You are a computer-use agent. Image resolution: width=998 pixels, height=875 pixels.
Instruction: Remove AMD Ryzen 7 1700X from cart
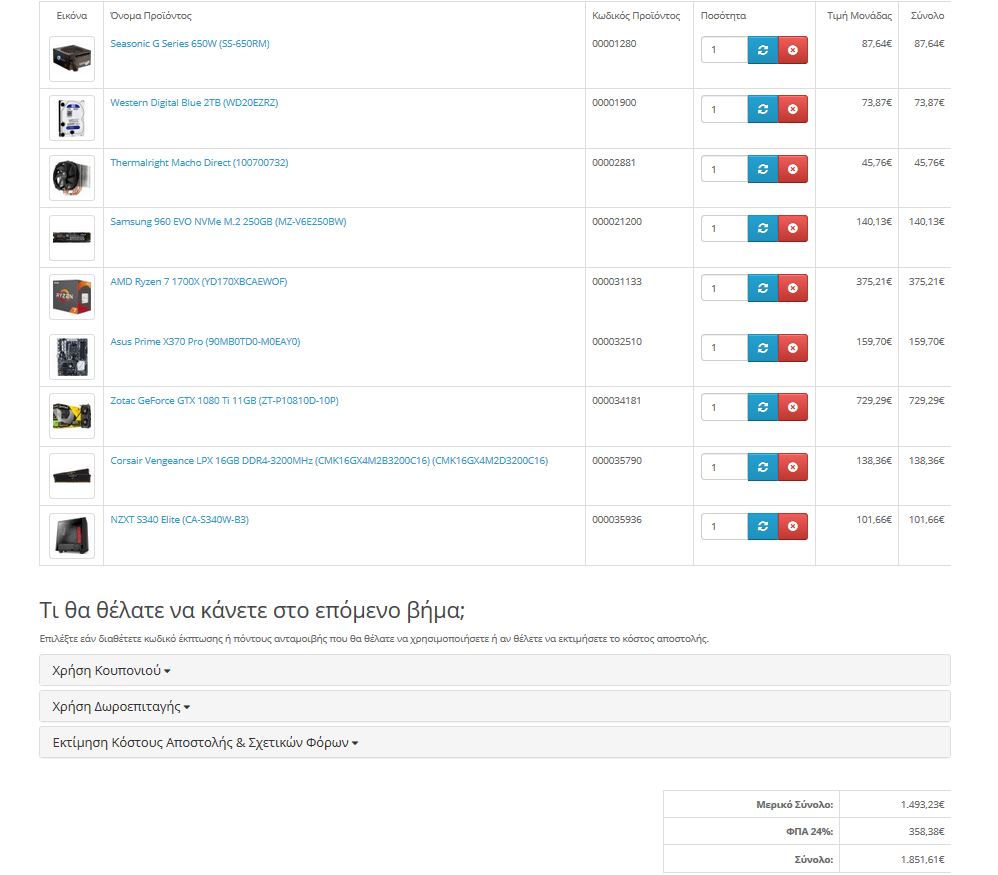click(x=792, y=288)
